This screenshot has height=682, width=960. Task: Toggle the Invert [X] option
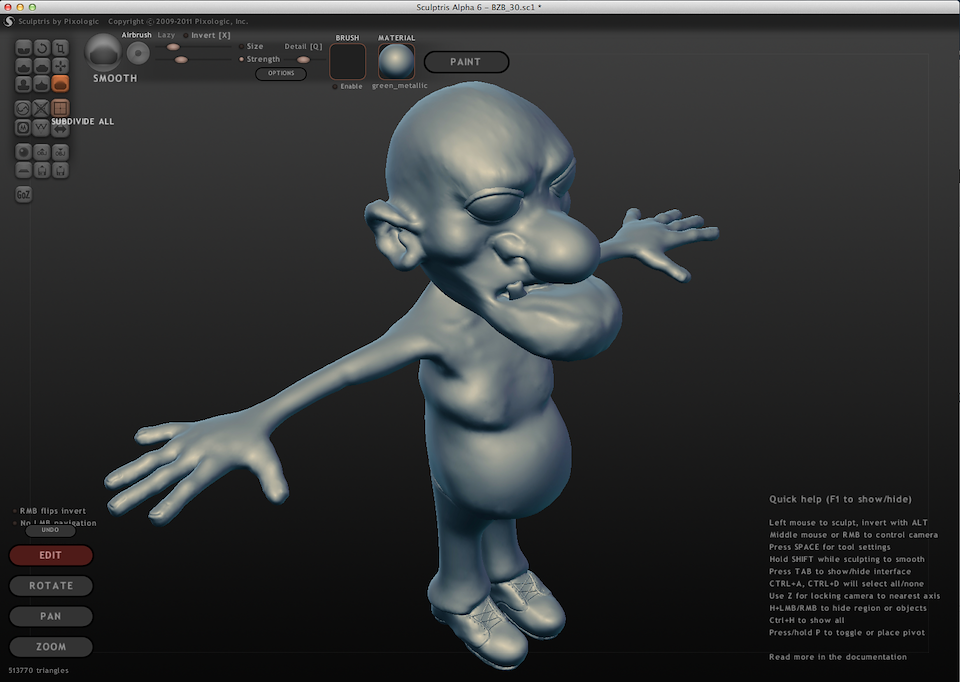pos(186,36)
